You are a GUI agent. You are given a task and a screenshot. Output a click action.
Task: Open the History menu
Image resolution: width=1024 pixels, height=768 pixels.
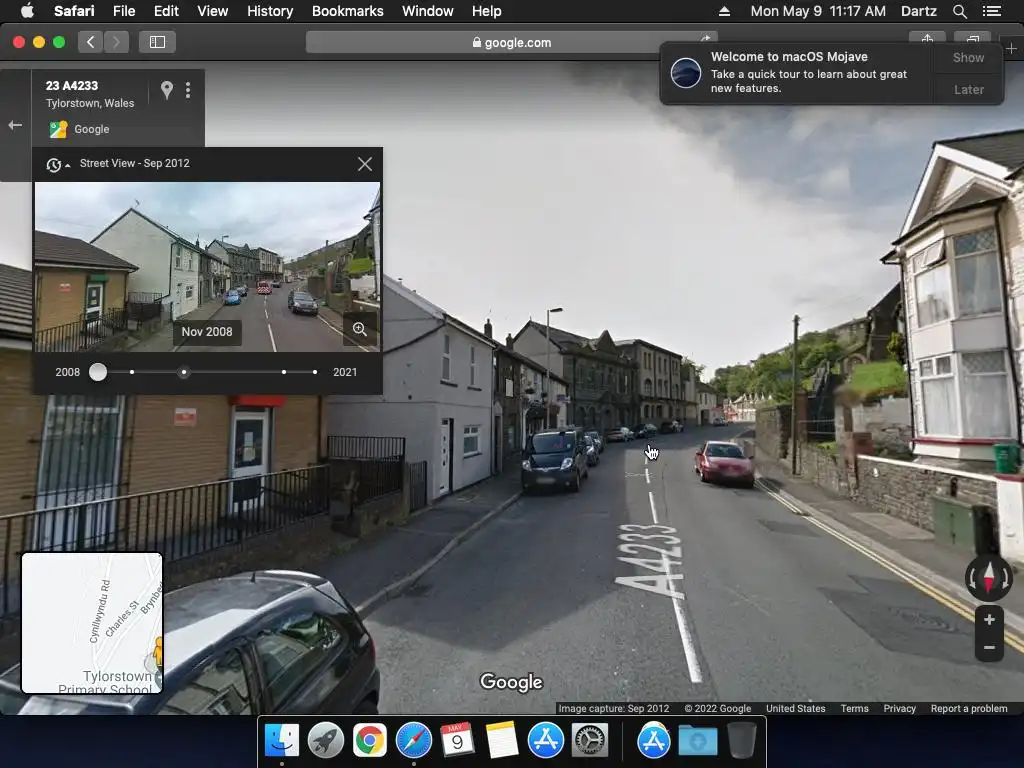pos(270,11)
